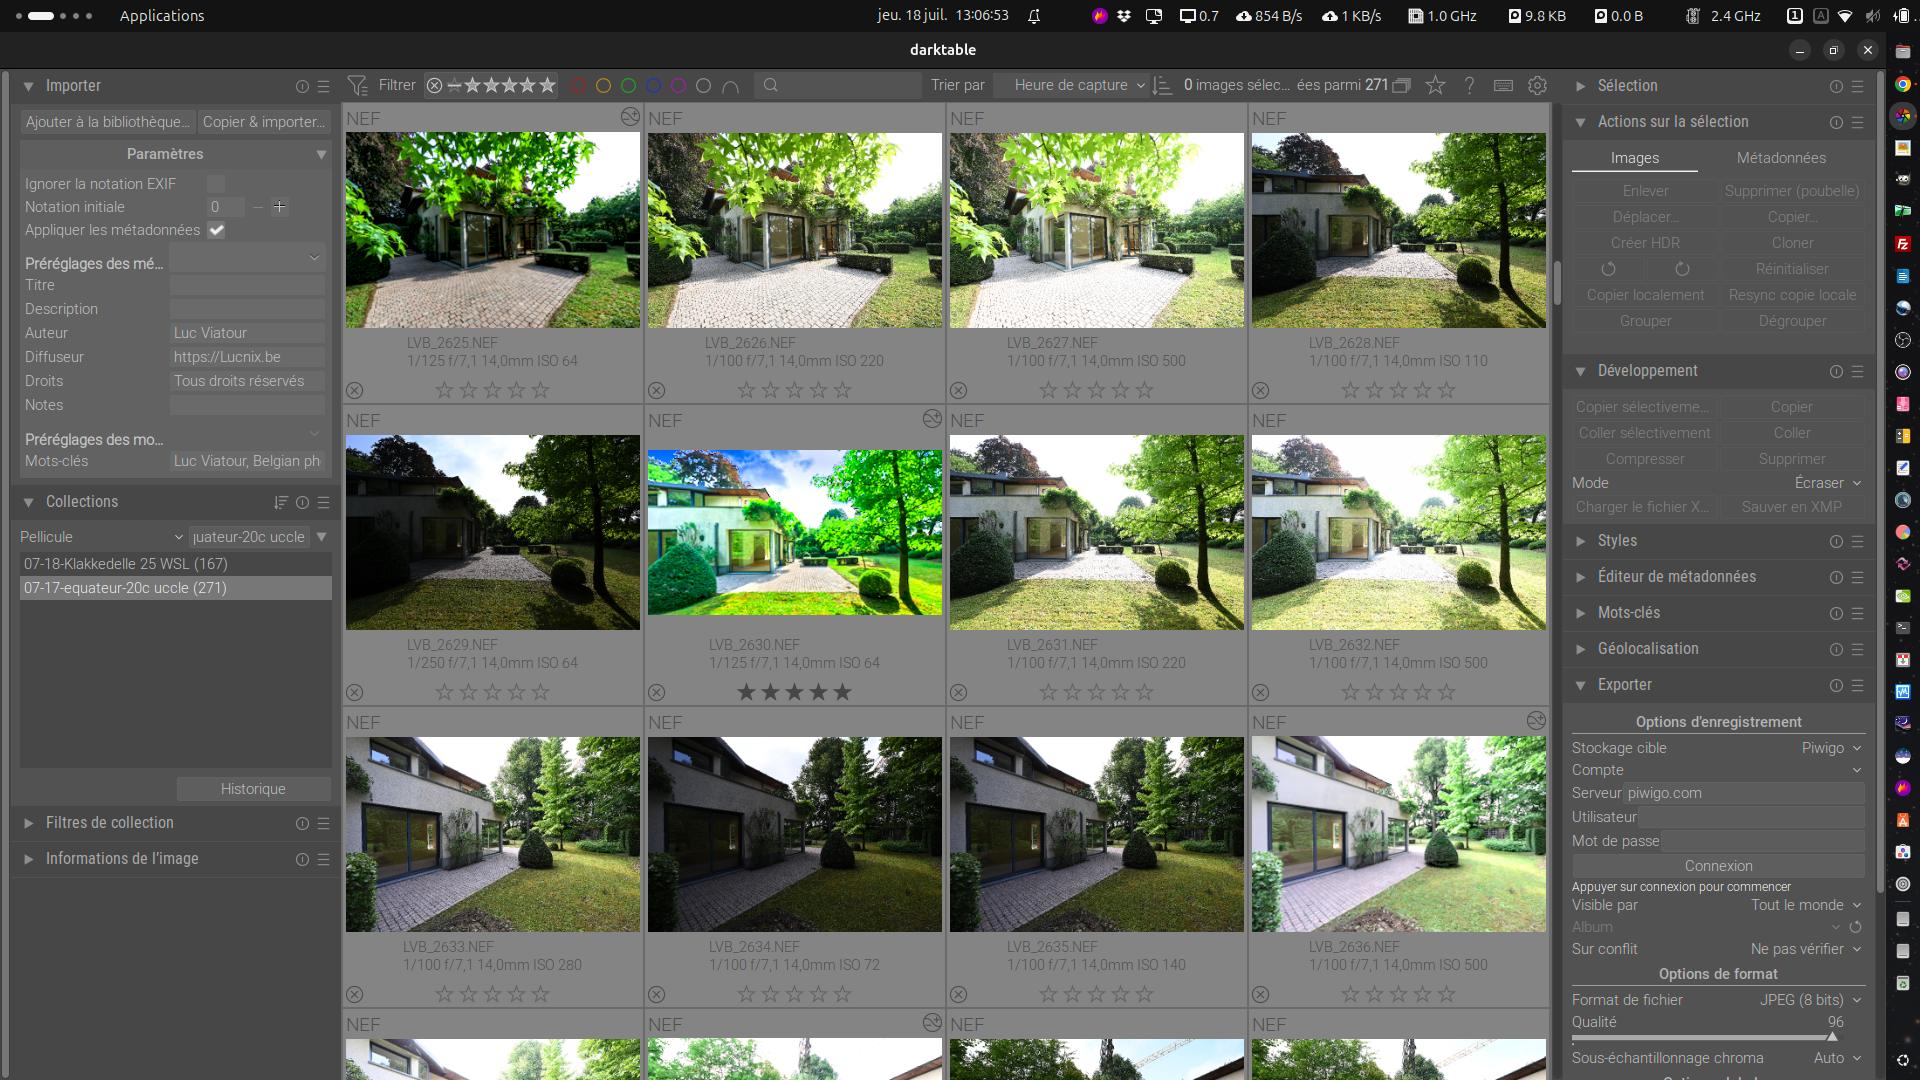Toggle star overlay display icon
The image size is (1920, 1080).
(x=1435, y=86)
